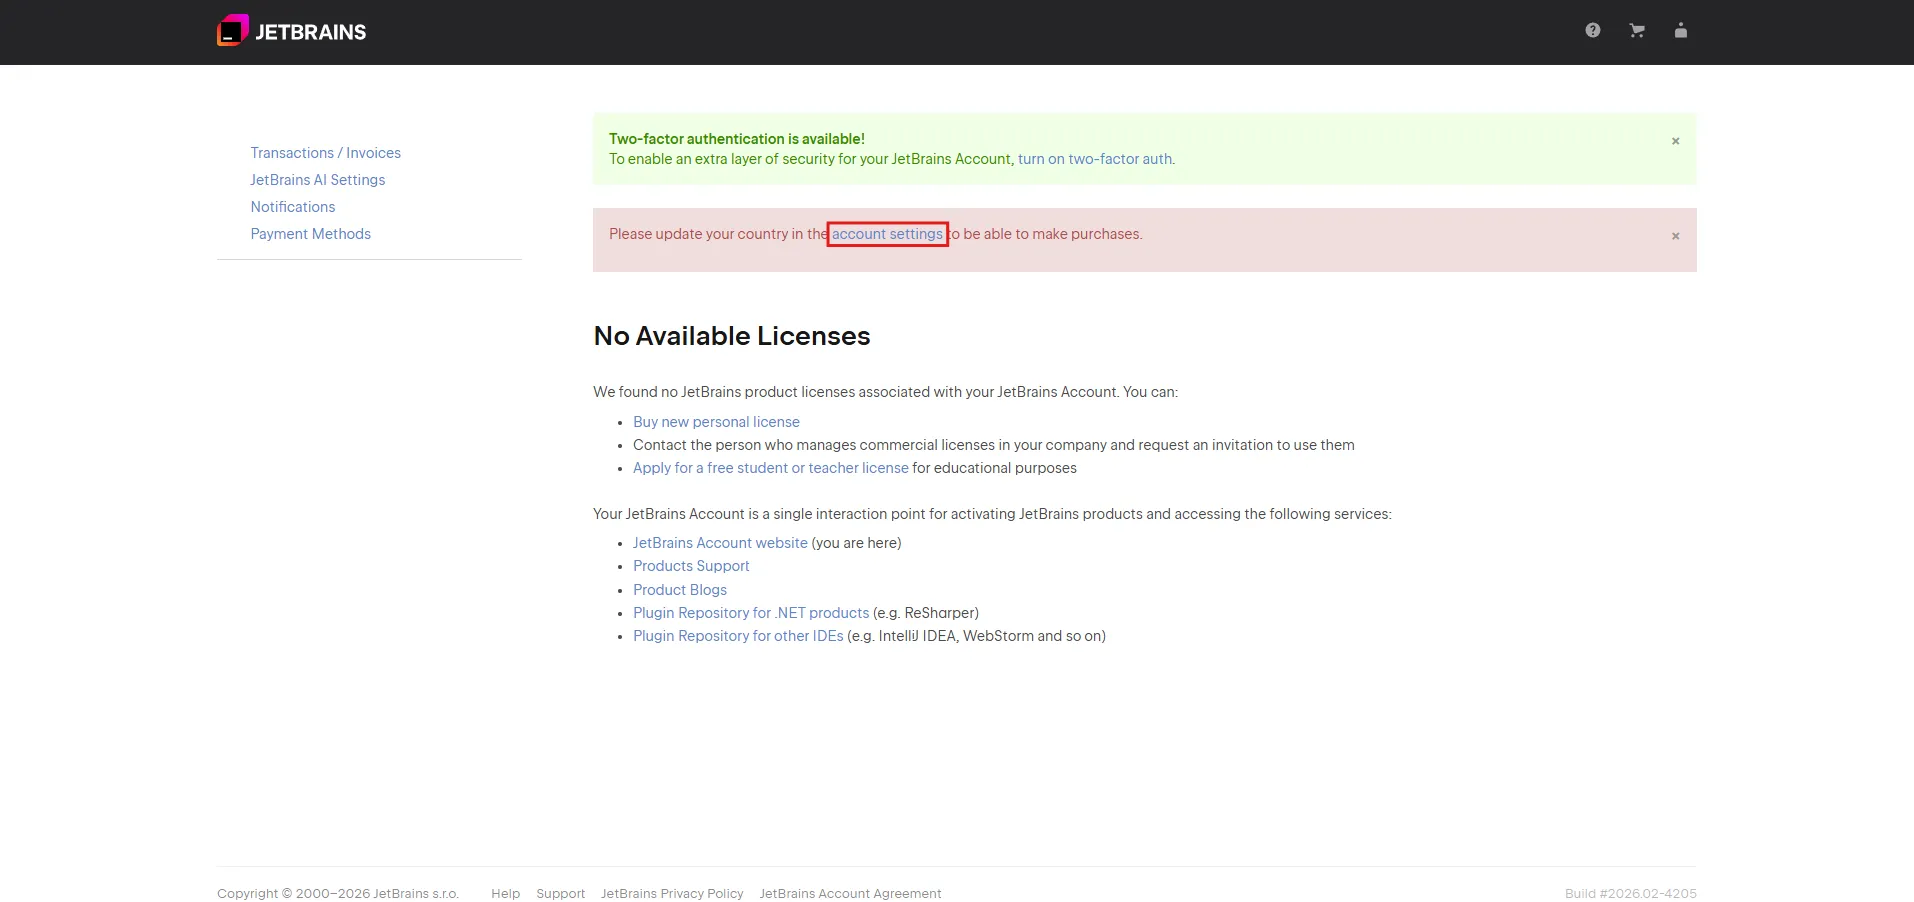Image resolution: width=1914 pixels, height=902 pixels.
Task: Open the Product Blogs link
Action: point(680,590)
